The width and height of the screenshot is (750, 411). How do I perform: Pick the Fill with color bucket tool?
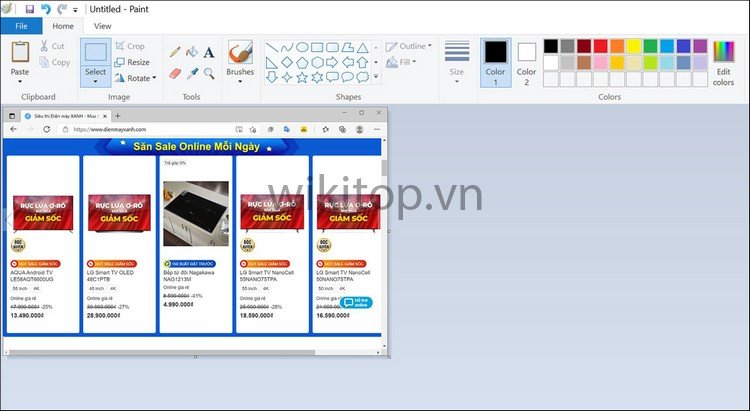[192, 52]
